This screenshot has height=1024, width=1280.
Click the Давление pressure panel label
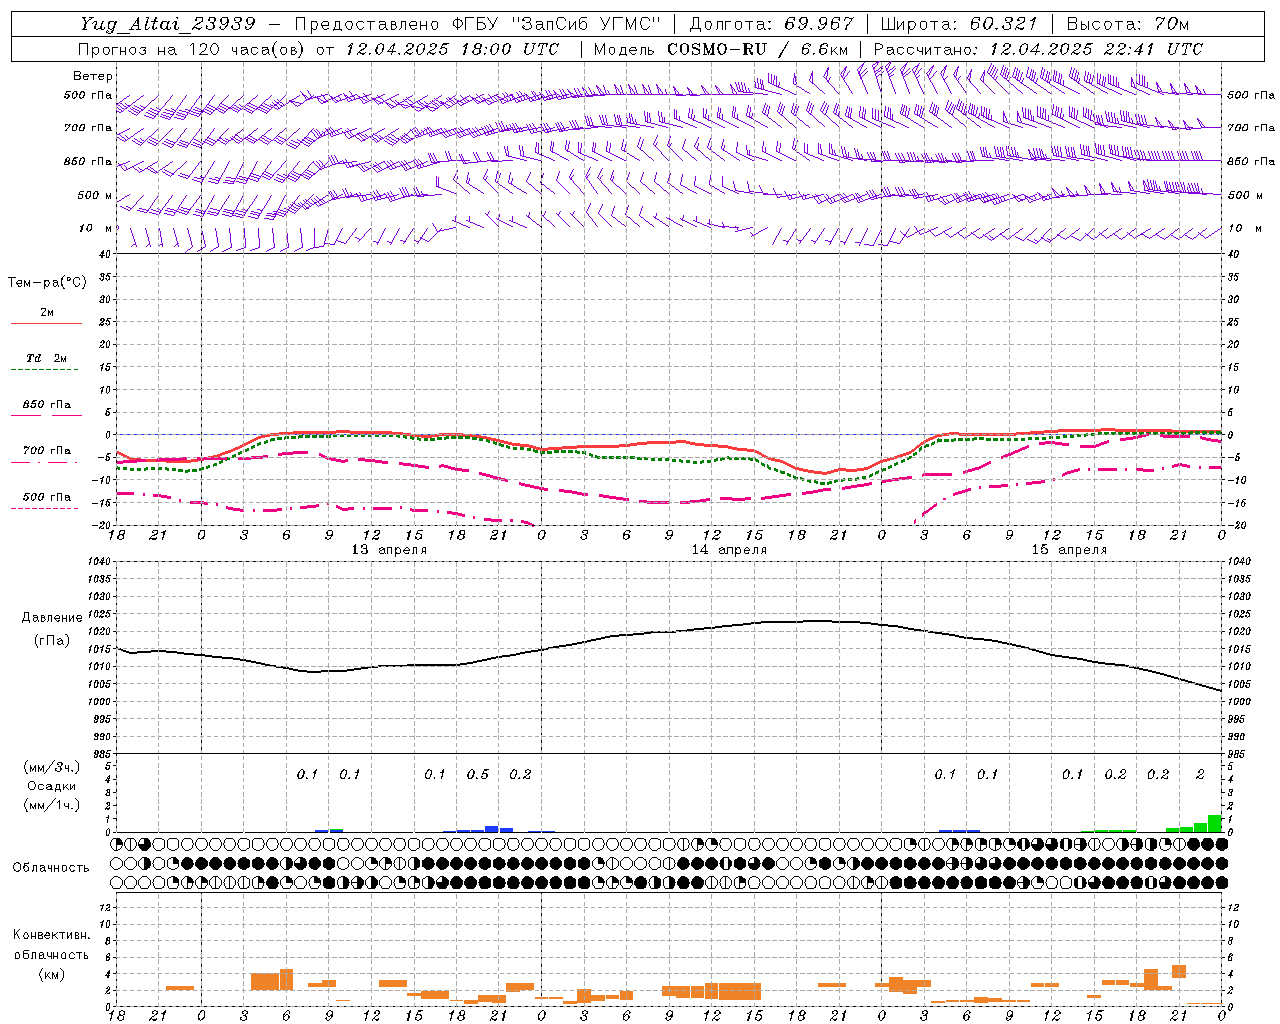tap(52, 618)
